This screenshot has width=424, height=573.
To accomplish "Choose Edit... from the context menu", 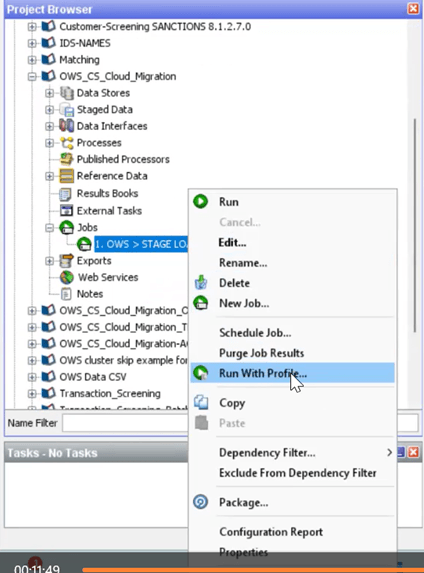I will (292, 242).
